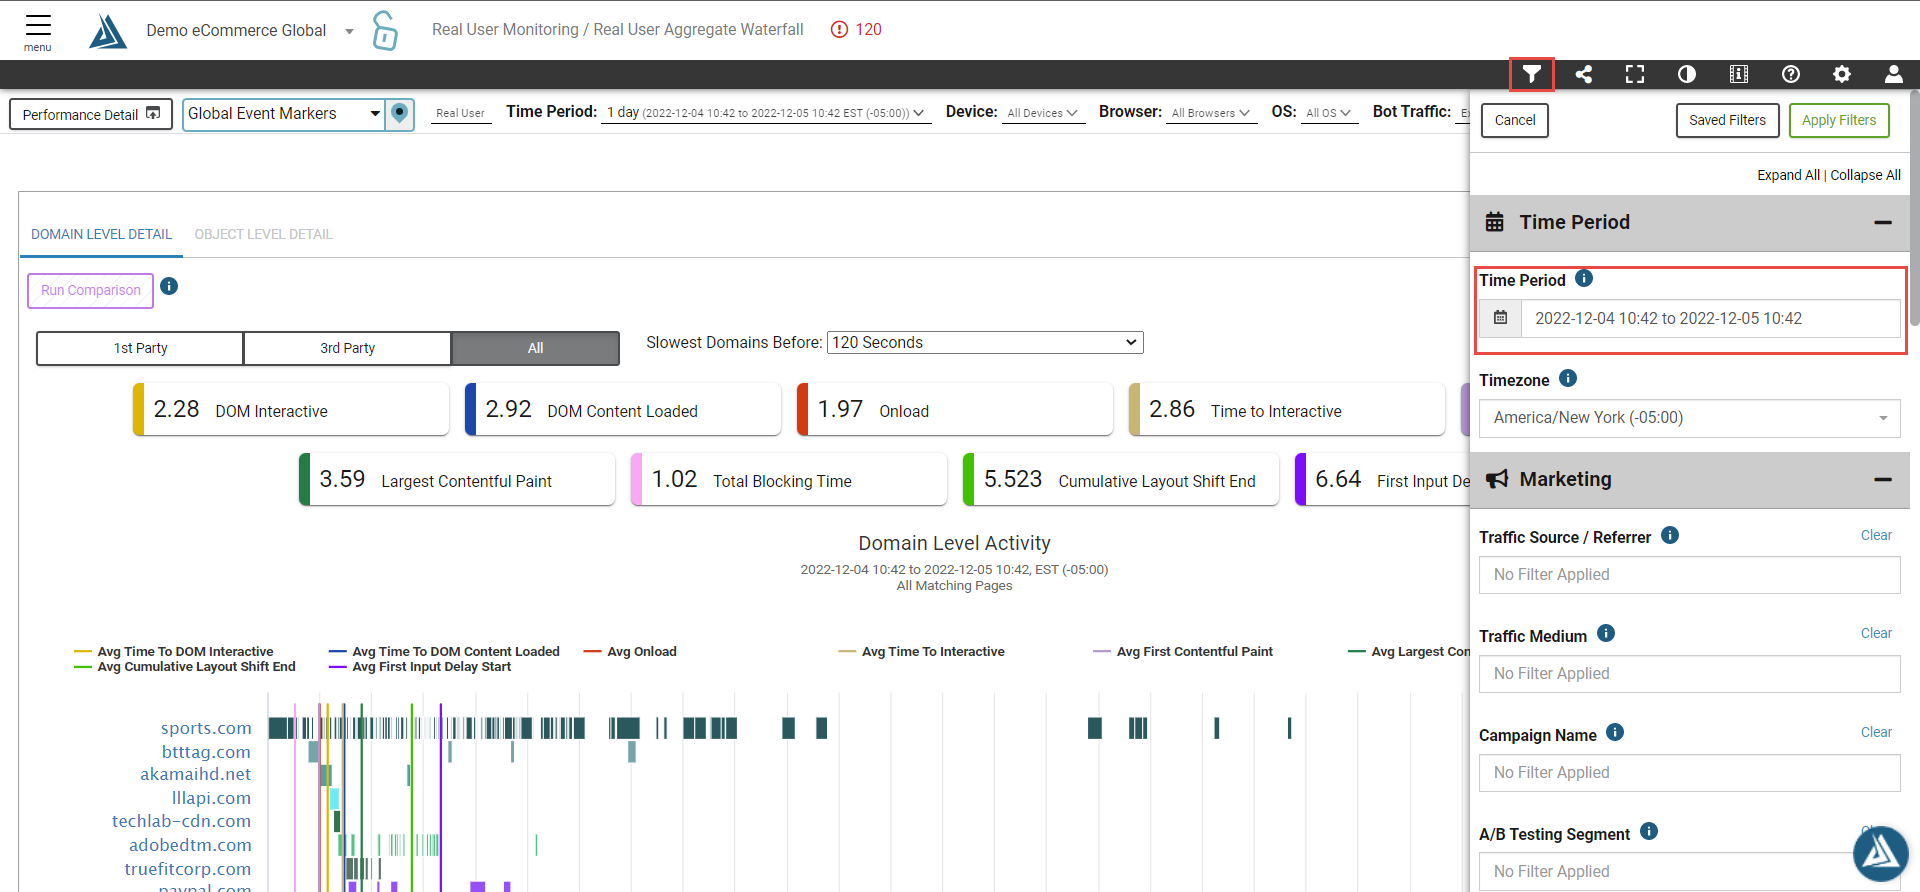Toggle the Avg Time To DOM Content Loaded legend series
The height and width of the screenshot is (892, 1920).
click(444, 652)
